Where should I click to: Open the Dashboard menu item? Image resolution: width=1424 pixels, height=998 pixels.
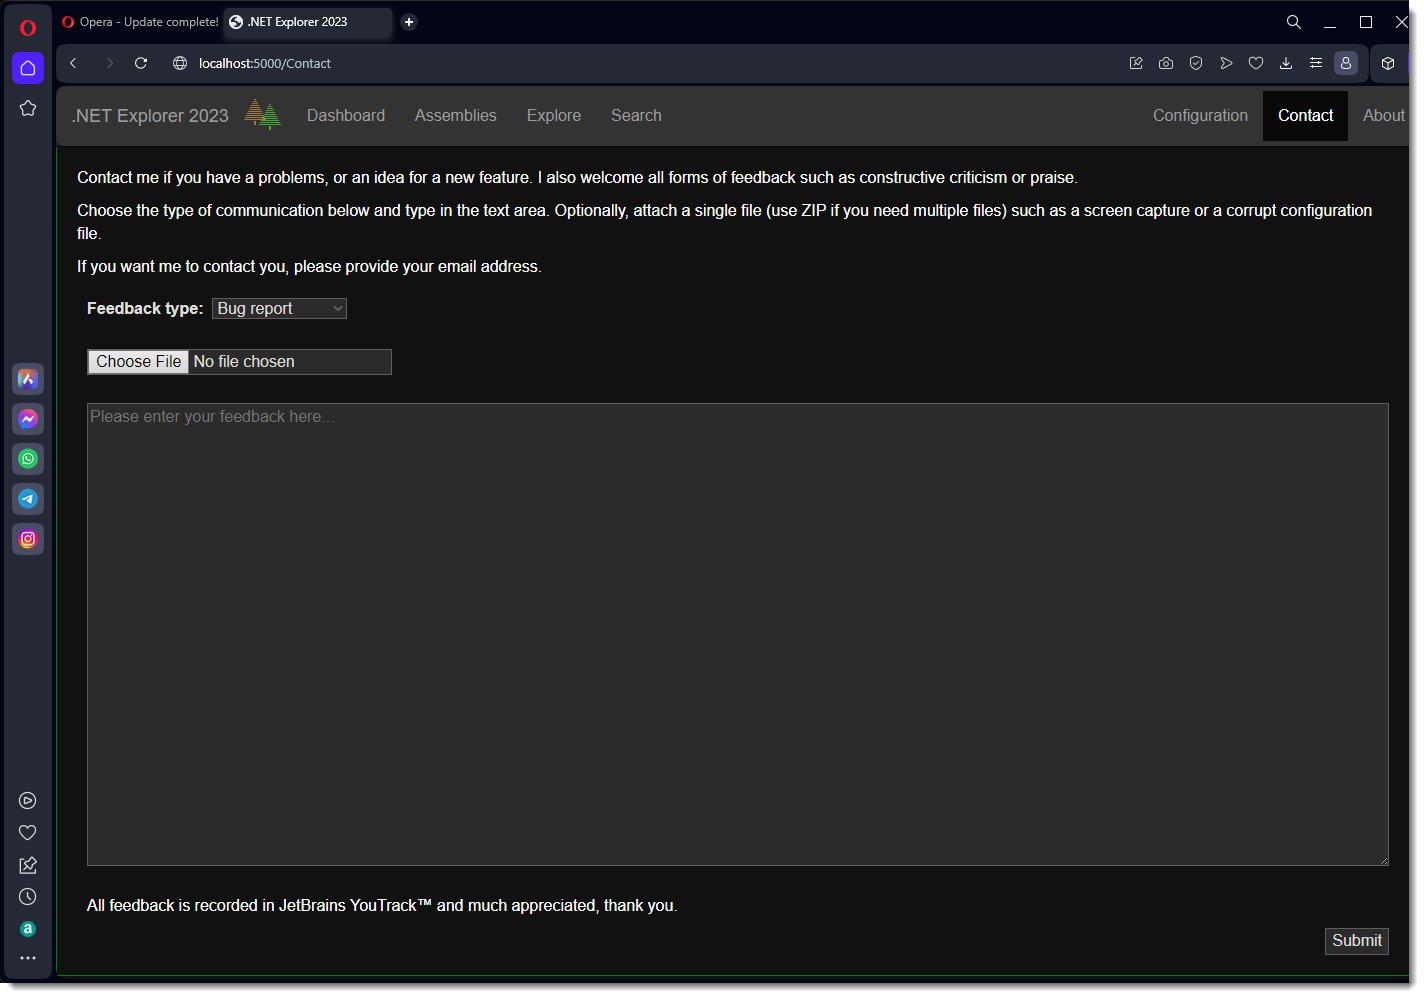click(346, 116)
